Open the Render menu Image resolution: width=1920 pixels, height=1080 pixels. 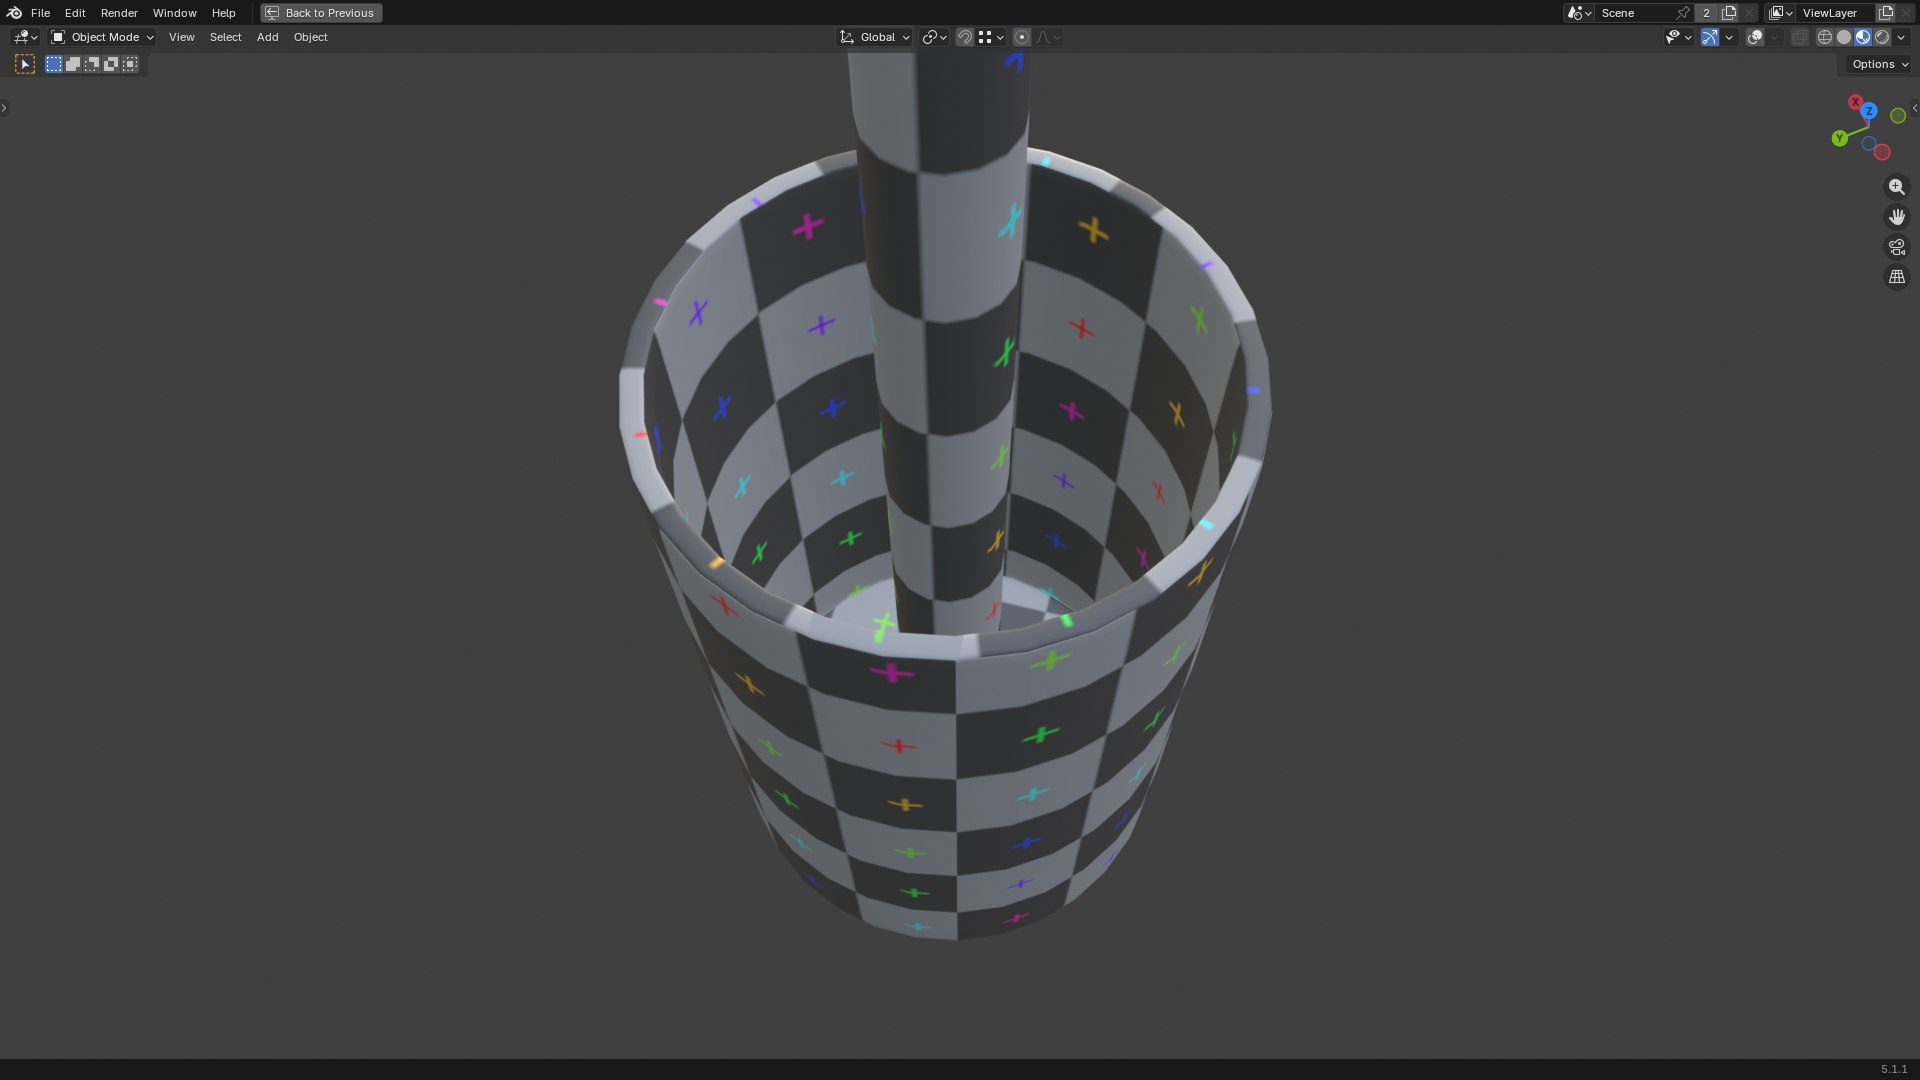[119, 13]
